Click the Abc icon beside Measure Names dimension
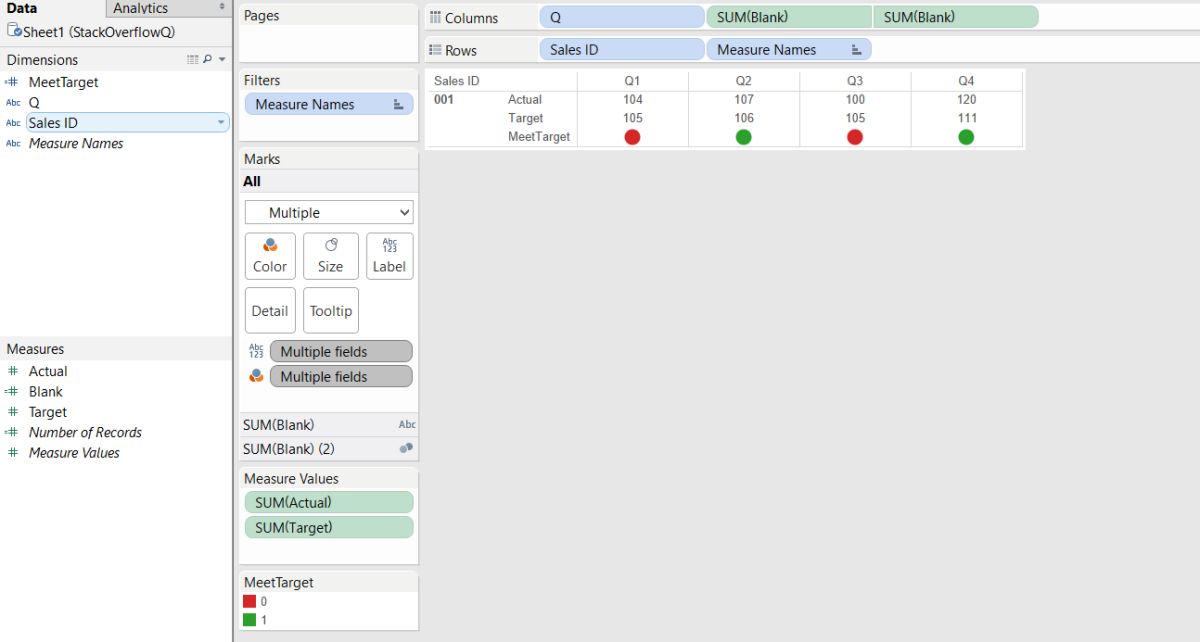The image size is (1200, 642). pos(13,143)
